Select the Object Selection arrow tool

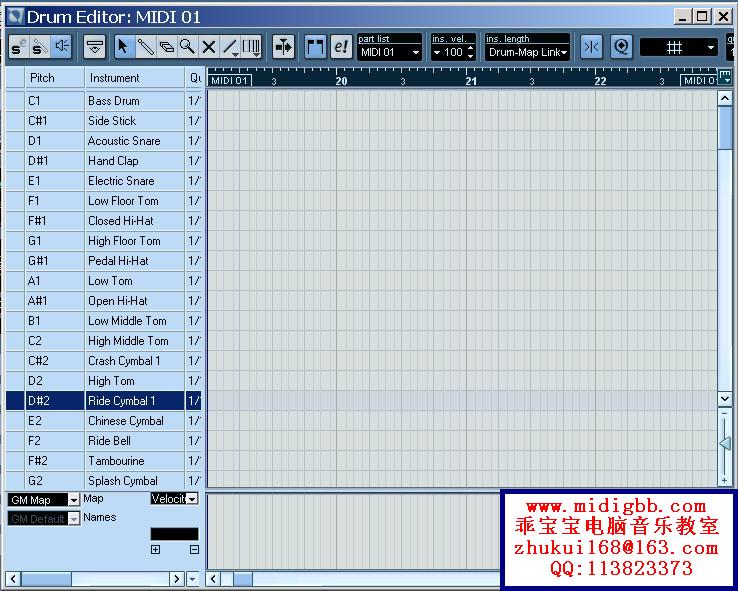pyautogui.click(x=123, y=47)
